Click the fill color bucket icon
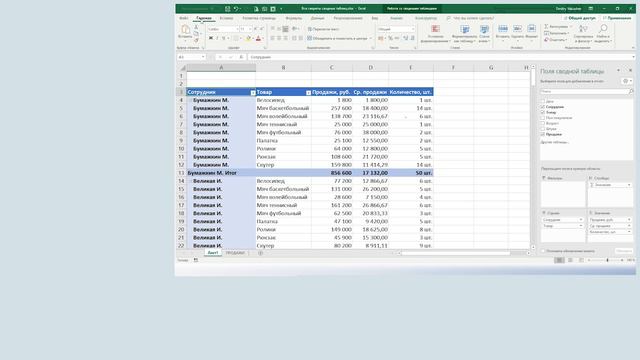This screenshot has width=640, height=360. coord(248,38)
